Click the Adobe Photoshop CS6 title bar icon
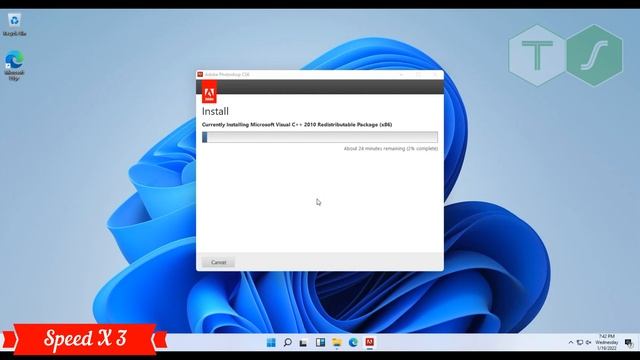The width and height of the screenshot is (640, 360). [x=200, y=74]
